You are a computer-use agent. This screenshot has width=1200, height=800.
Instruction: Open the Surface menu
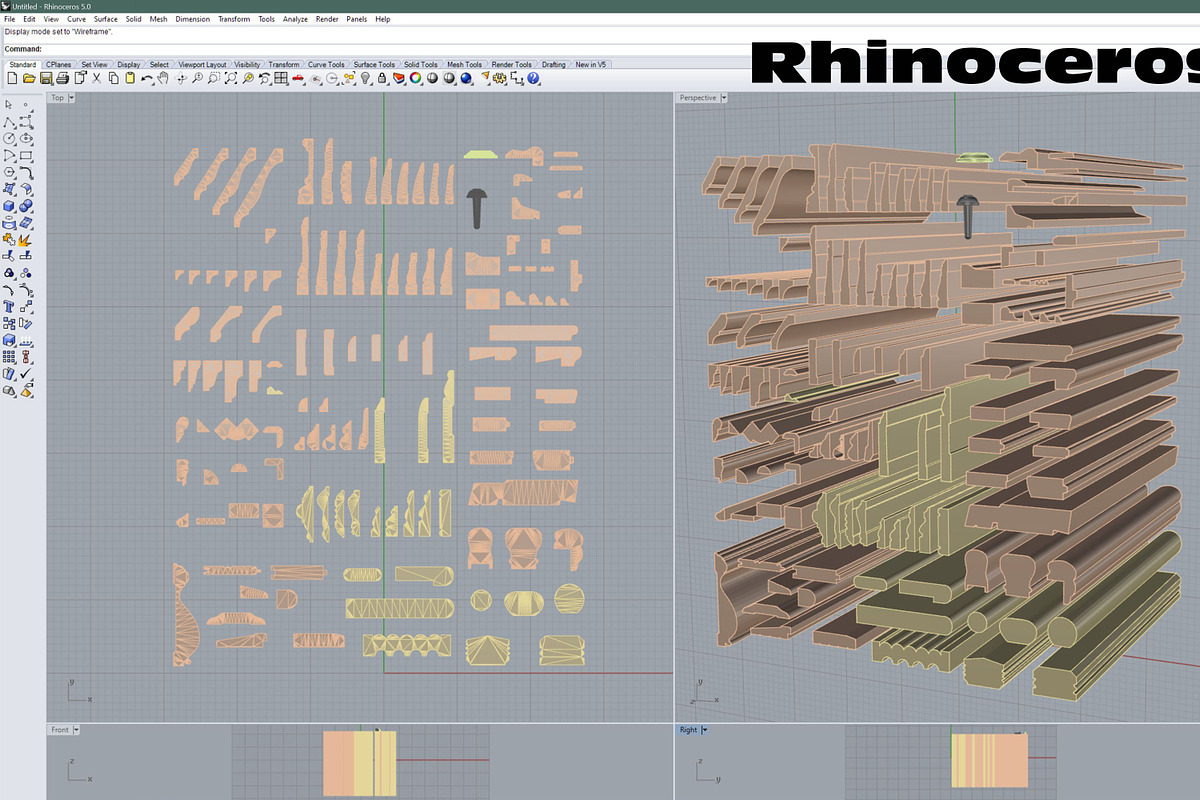pos(105,19)
